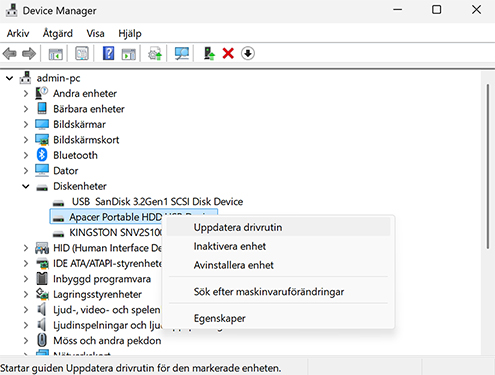Expand the Bluetooth node

[26, 155]
